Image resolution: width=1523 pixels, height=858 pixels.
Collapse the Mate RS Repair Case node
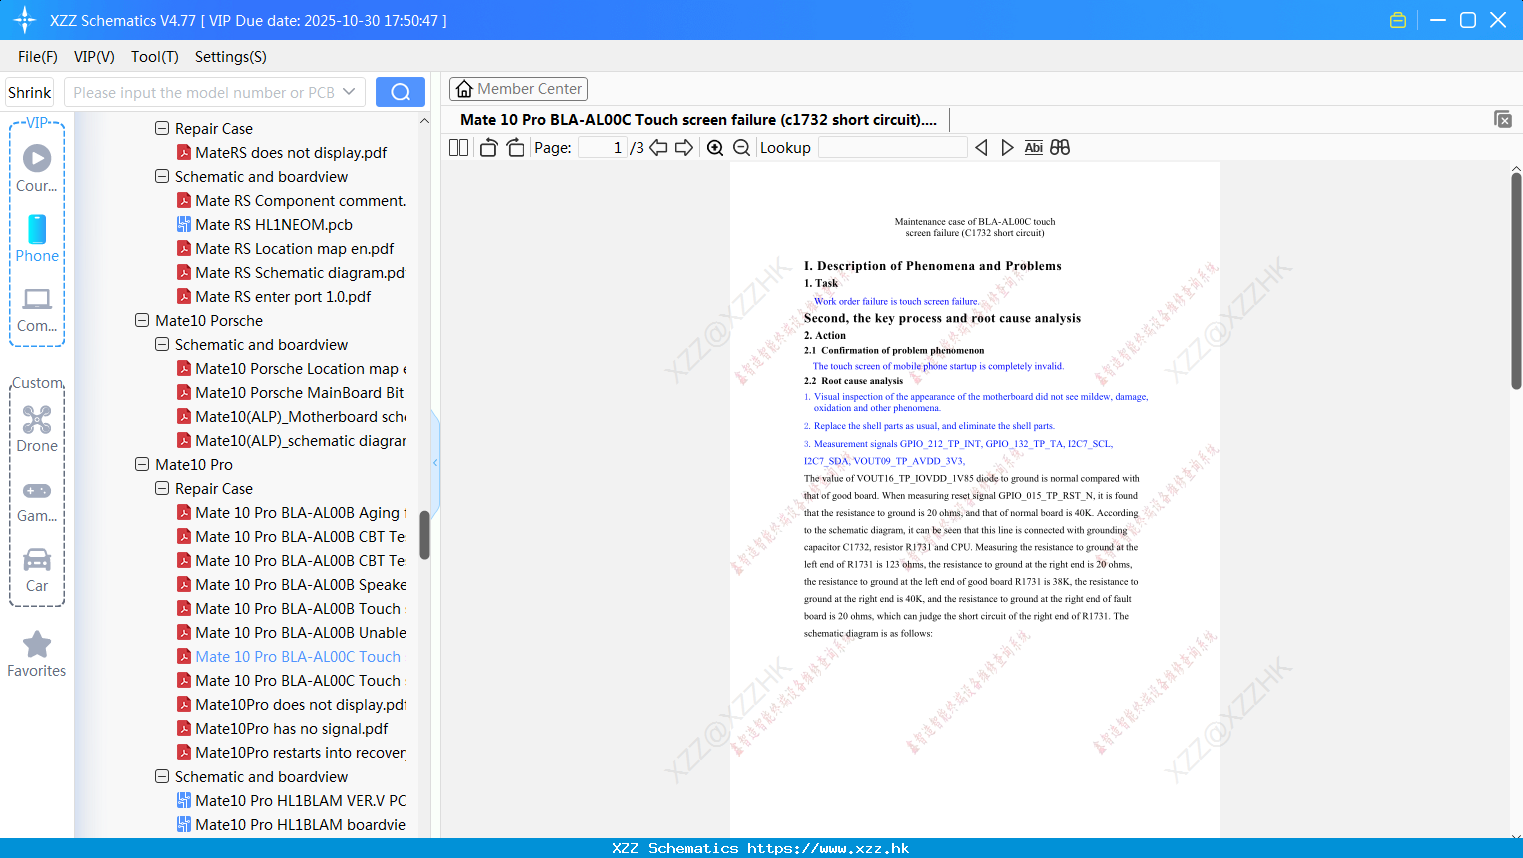[162, 128]
